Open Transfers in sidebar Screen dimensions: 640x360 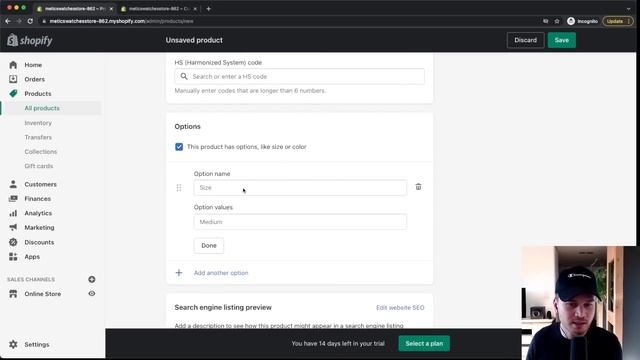point(38,137)
